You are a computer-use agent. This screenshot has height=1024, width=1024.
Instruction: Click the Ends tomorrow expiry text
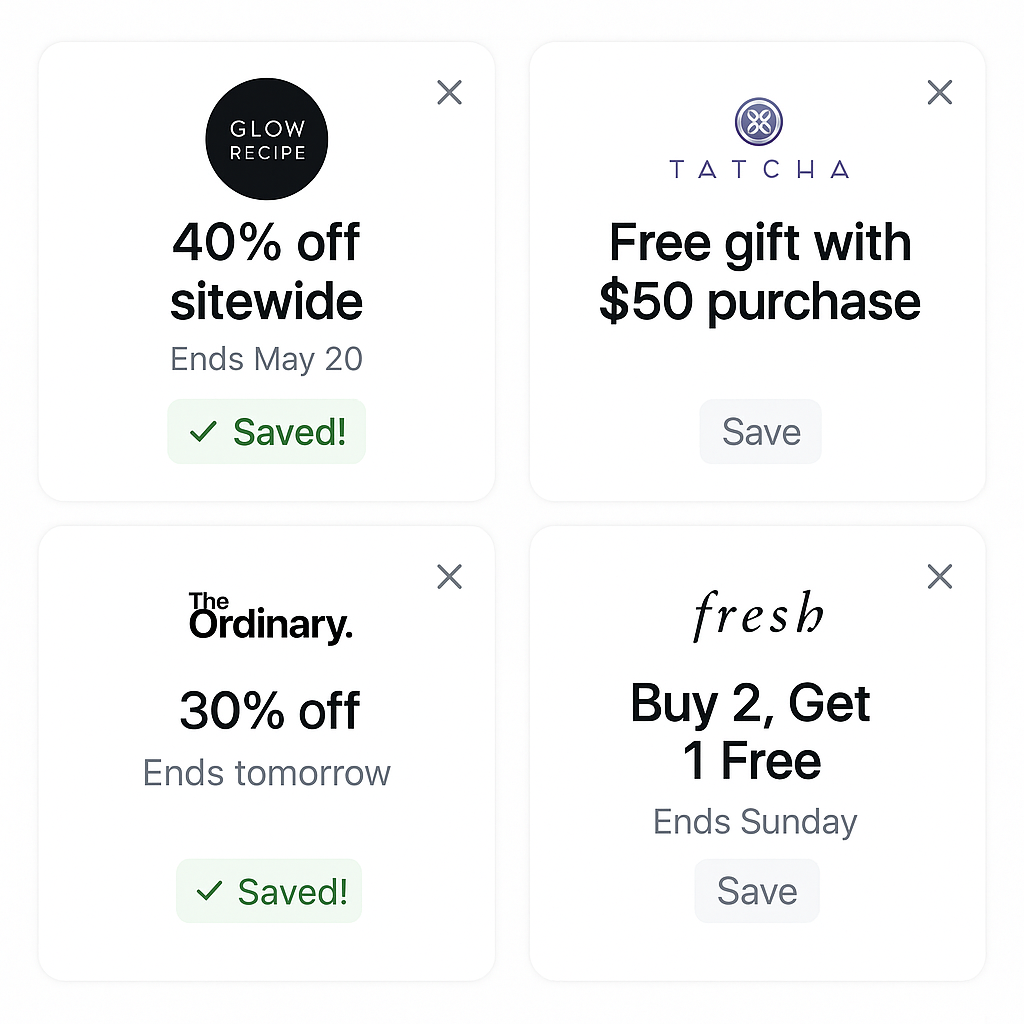[266, 773]
